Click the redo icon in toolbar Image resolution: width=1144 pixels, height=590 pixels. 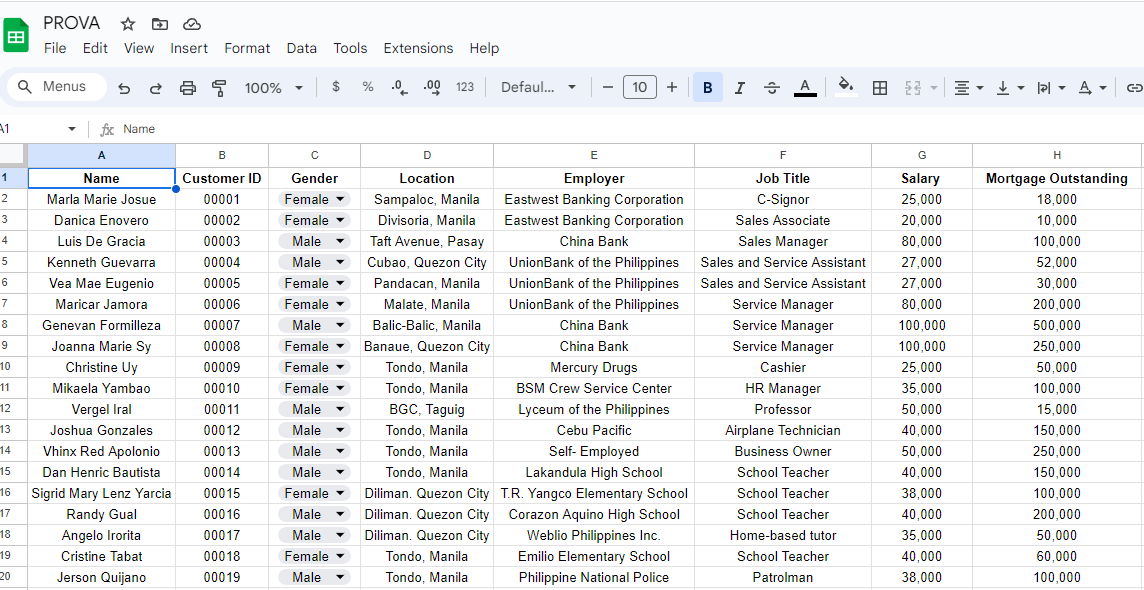pos(156,88)
